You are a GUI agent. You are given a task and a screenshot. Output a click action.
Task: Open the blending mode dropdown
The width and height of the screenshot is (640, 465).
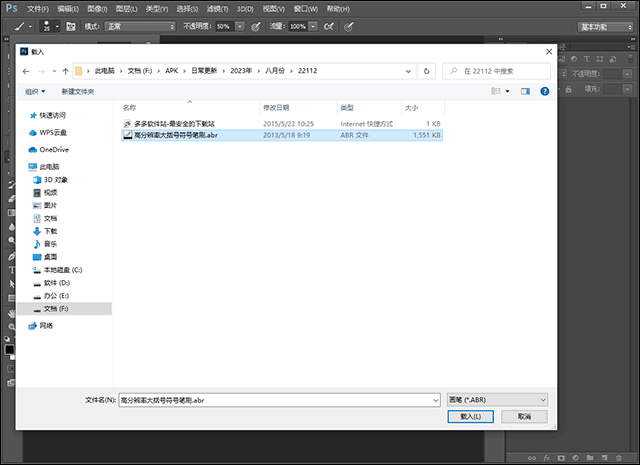[140, 27]
